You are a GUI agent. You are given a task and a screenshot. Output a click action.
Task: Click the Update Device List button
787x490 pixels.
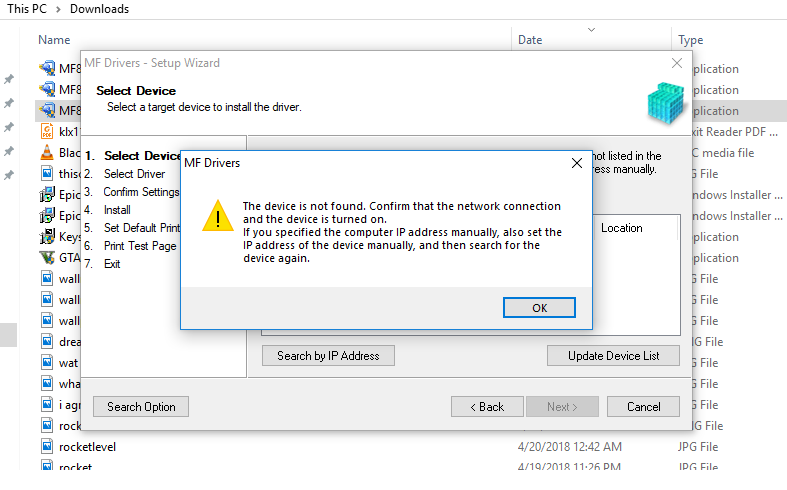pyautogui.click(x=613, y=356)
